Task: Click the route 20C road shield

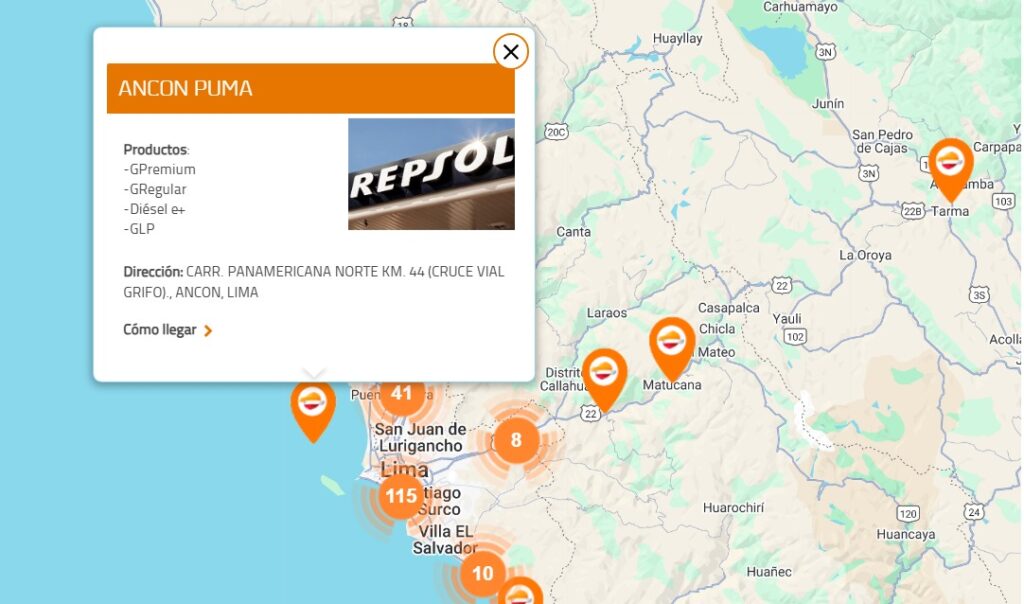Action: (x=556, y=132)
